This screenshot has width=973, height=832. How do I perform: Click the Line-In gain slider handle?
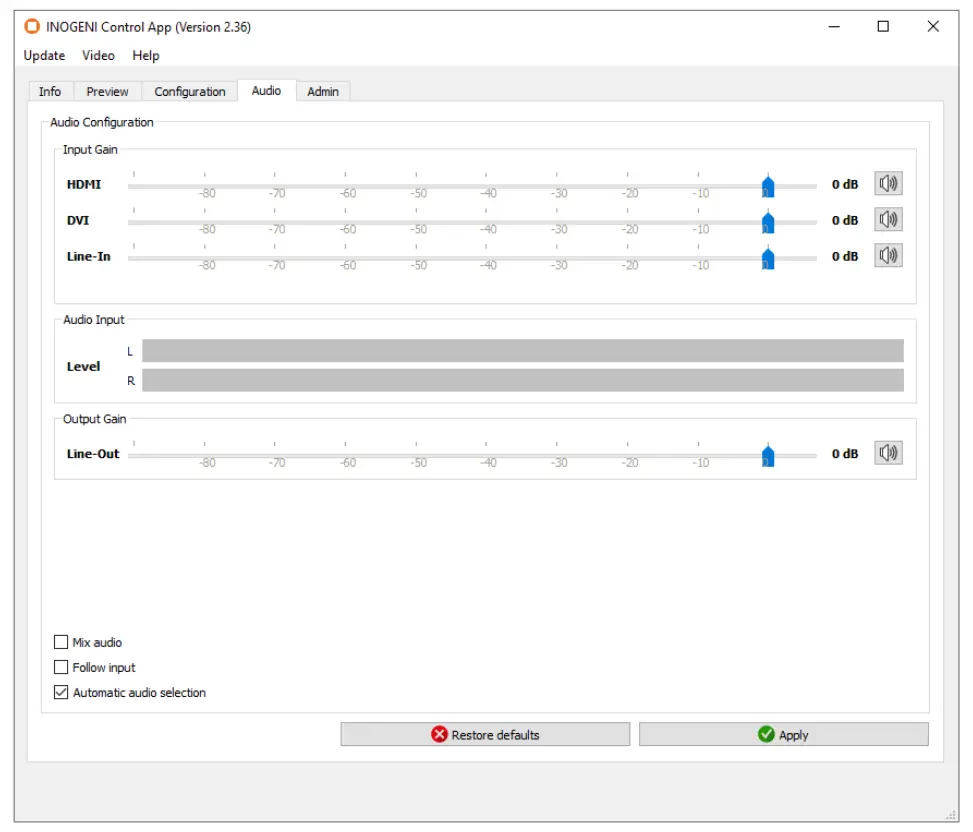(768, 258)
